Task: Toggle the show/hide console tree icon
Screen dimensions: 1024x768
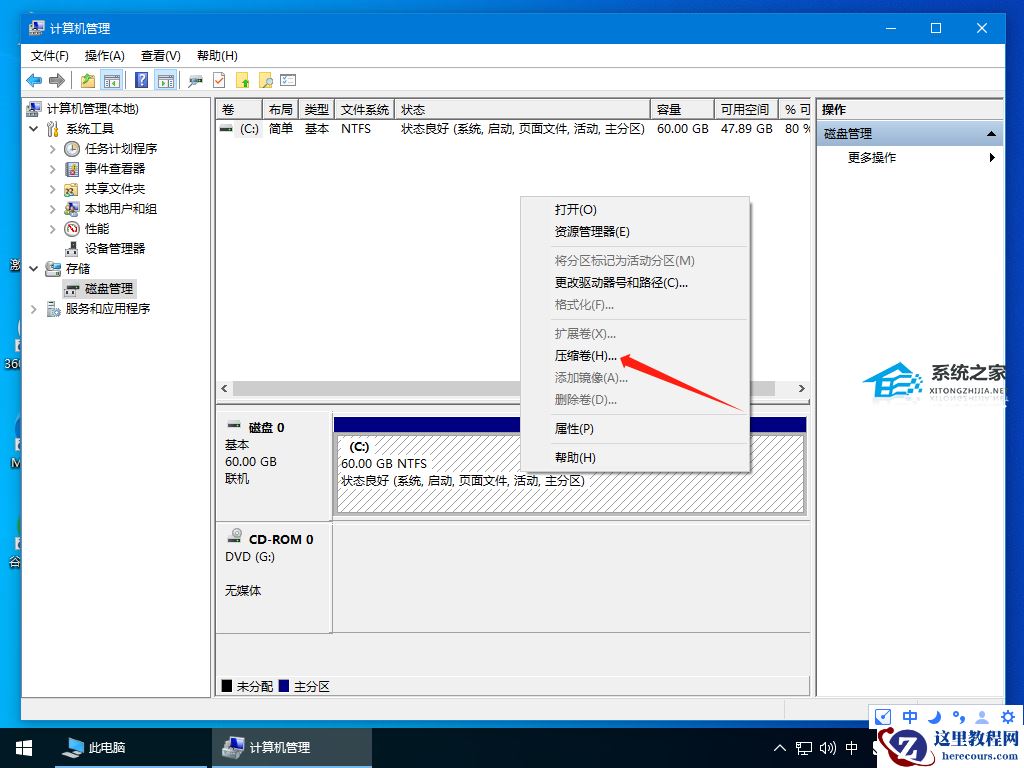Action: click(112, 80)
